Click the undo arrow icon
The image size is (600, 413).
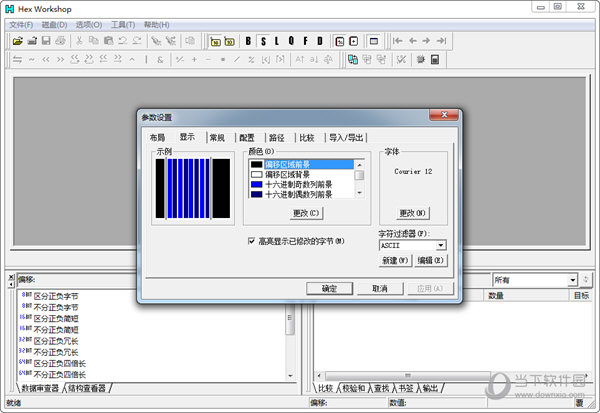(123, 41)
